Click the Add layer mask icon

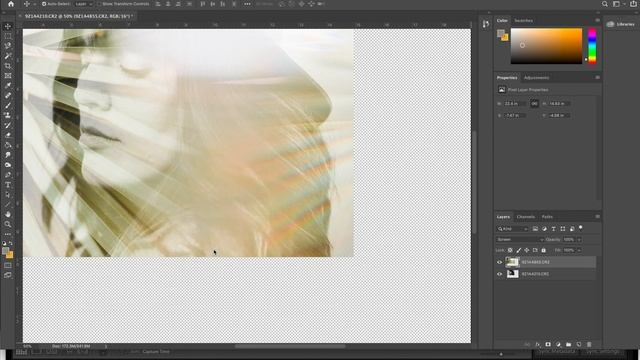point(548,344)
